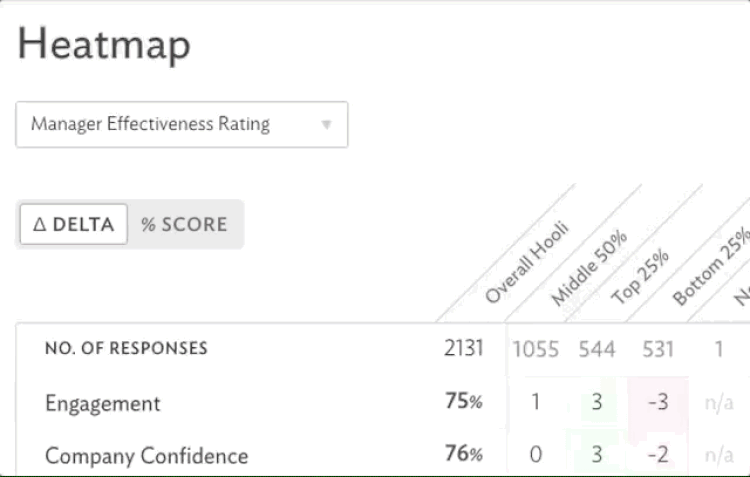Click Company Confidence Middle 50% cell showing 0
Screen dimensions: 750x477
point(536,455)
